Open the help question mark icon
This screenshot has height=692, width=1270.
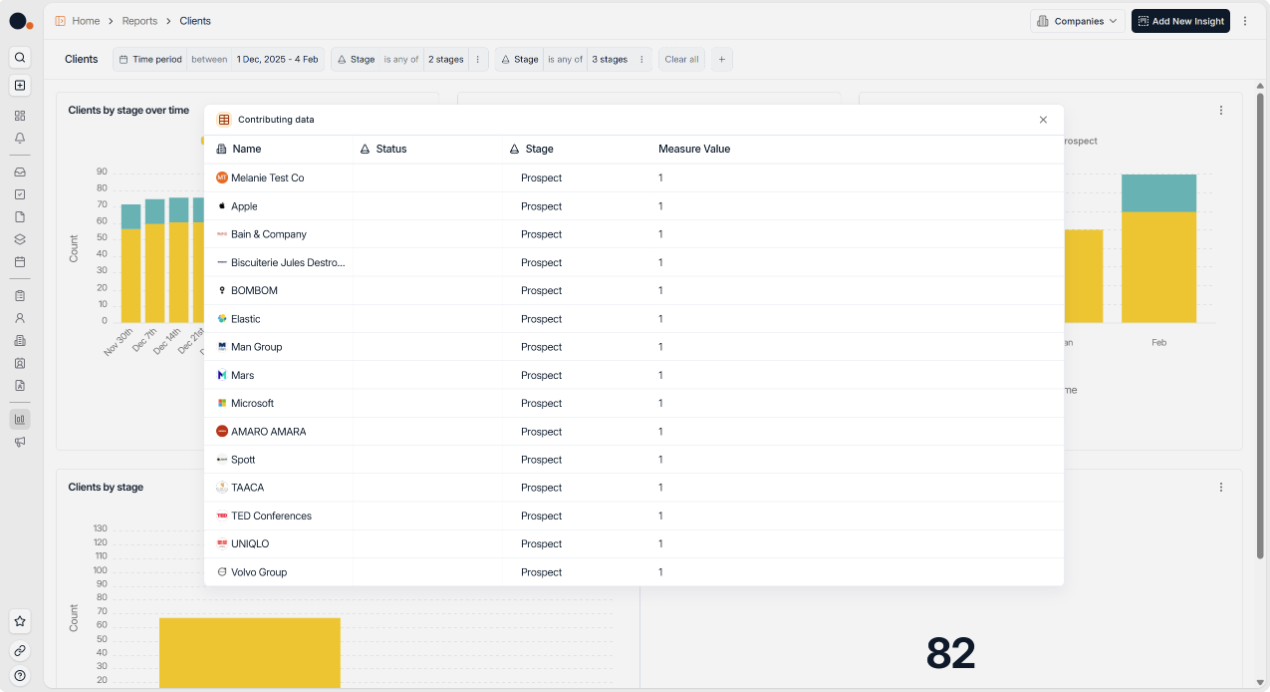click(20, 675)
